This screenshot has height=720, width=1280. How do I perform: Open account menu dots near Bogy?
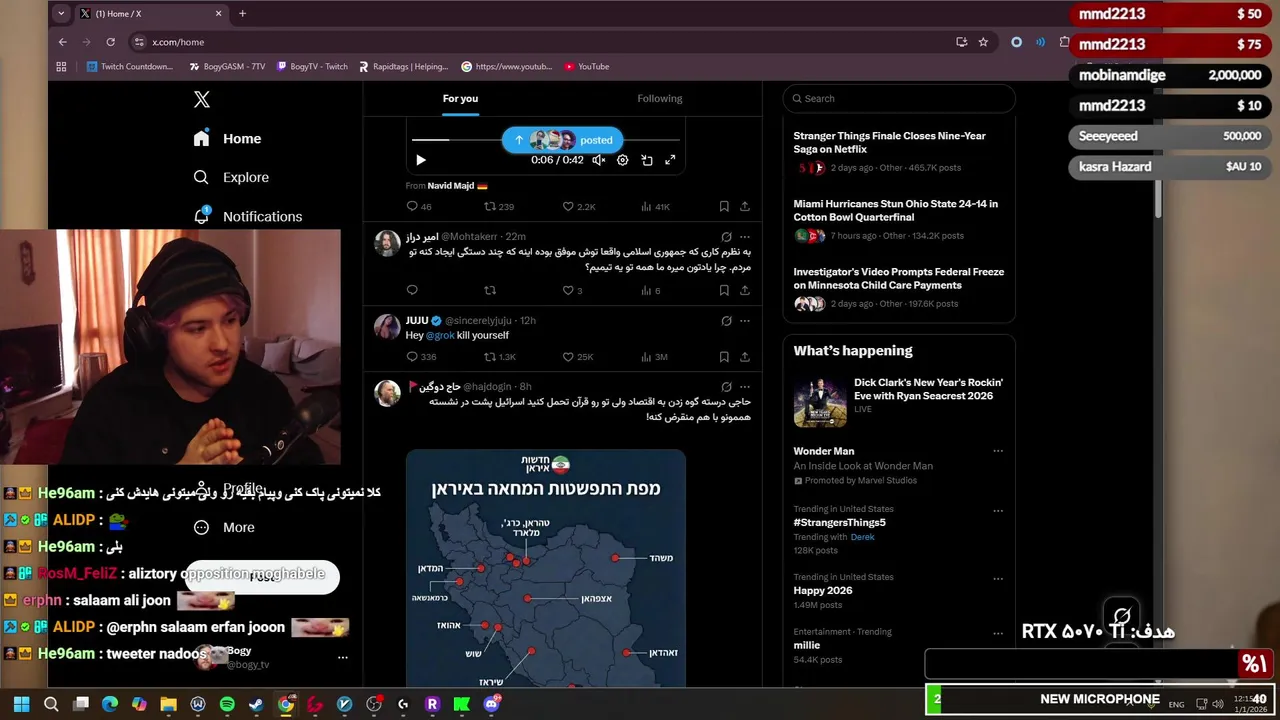[343, 657]
